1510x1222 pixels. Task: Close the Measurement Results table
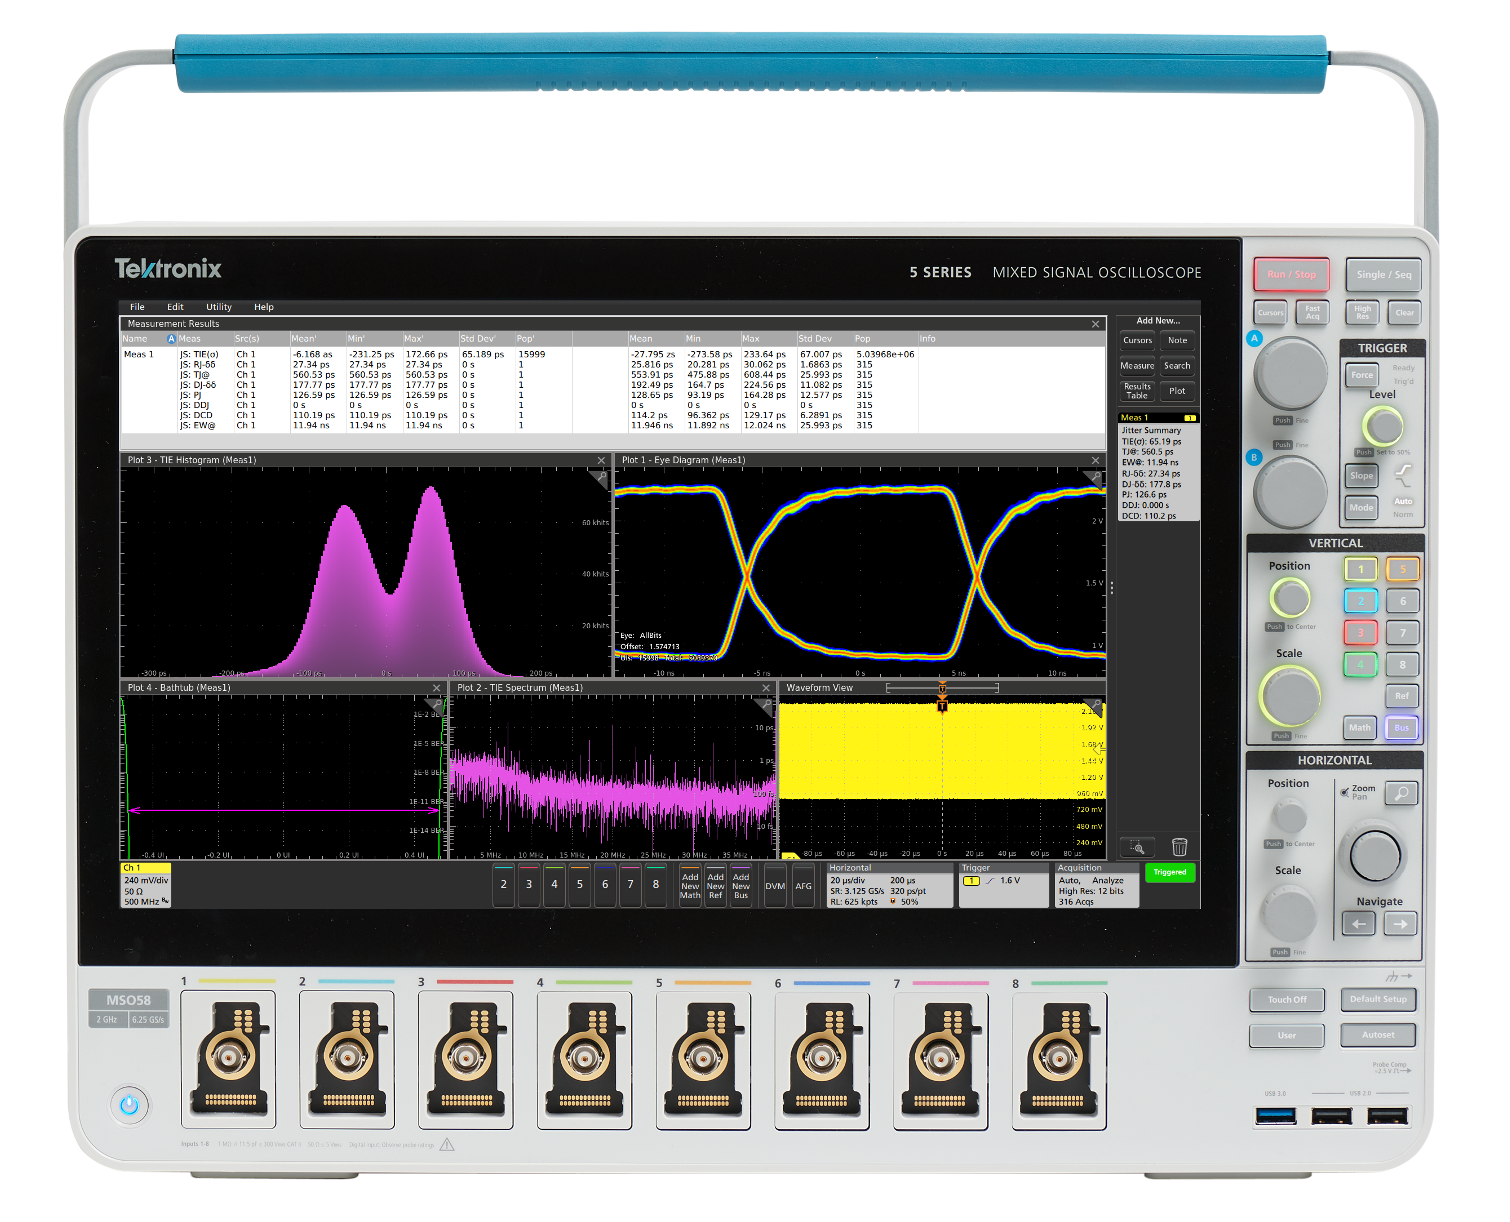pyautogui.click(x=1096, y=324)
